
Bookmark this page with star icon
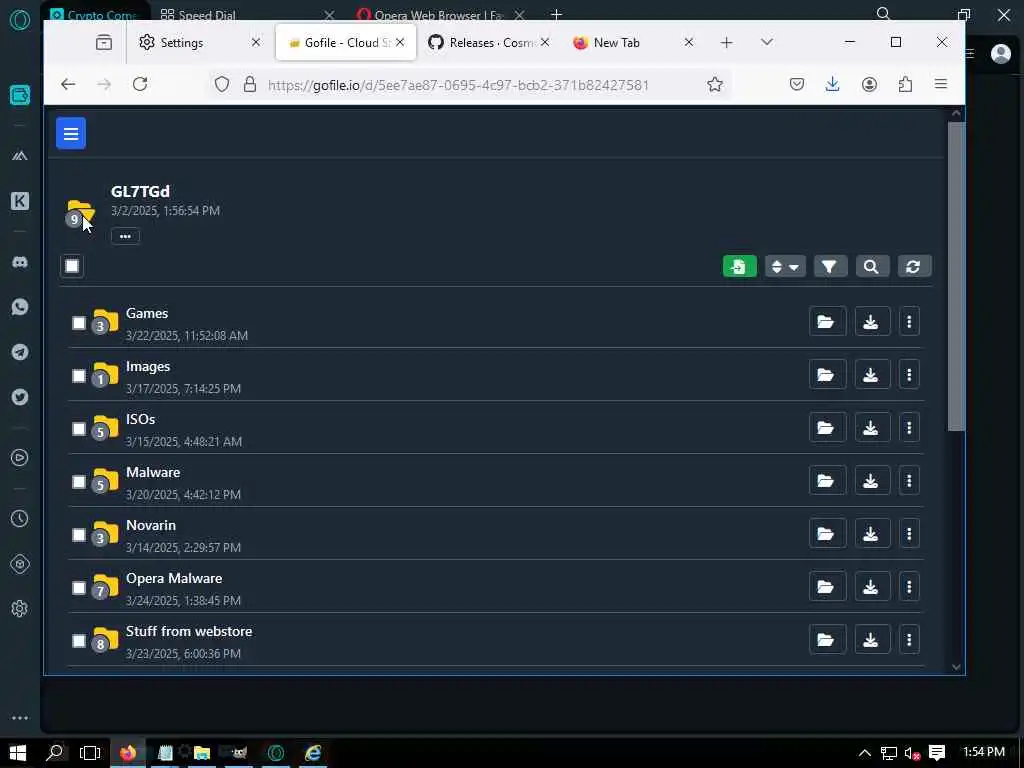(715, 84)
